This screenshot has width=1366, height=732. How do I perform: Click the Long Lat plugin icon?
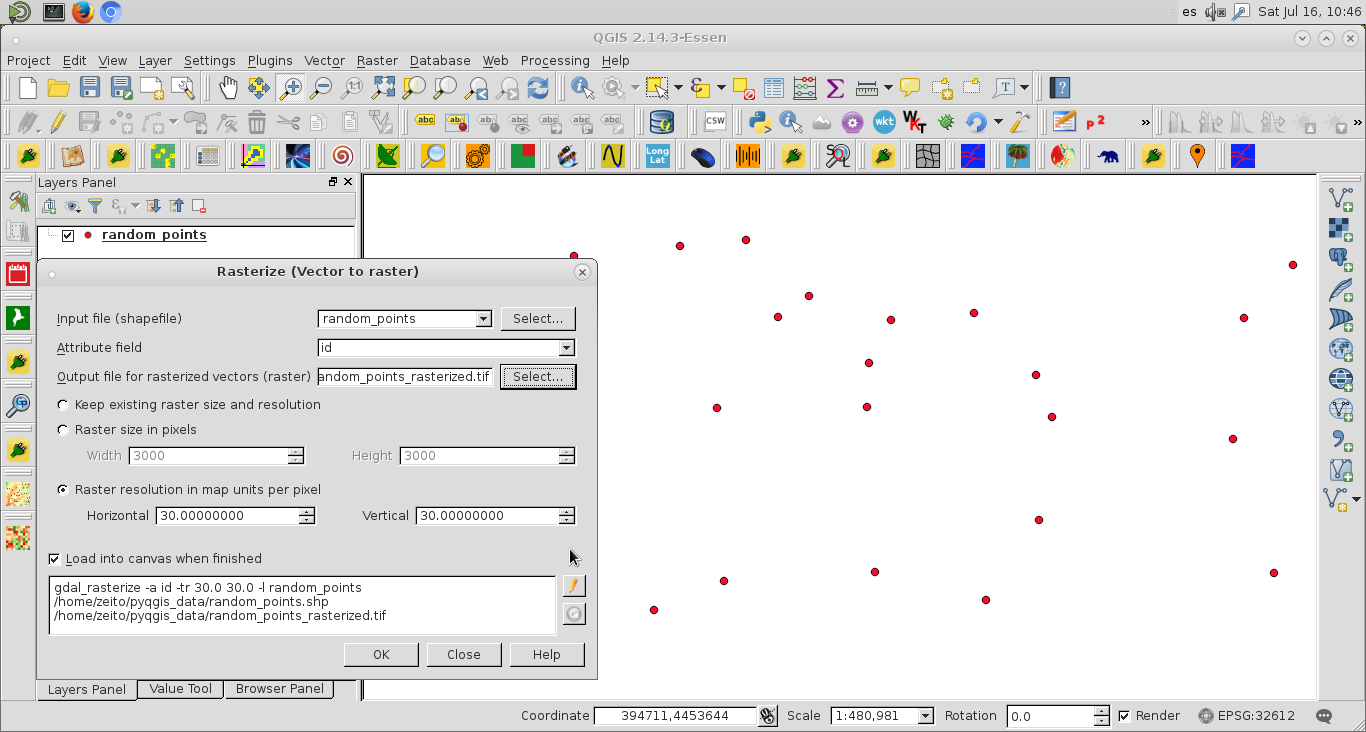pos(657,156)
